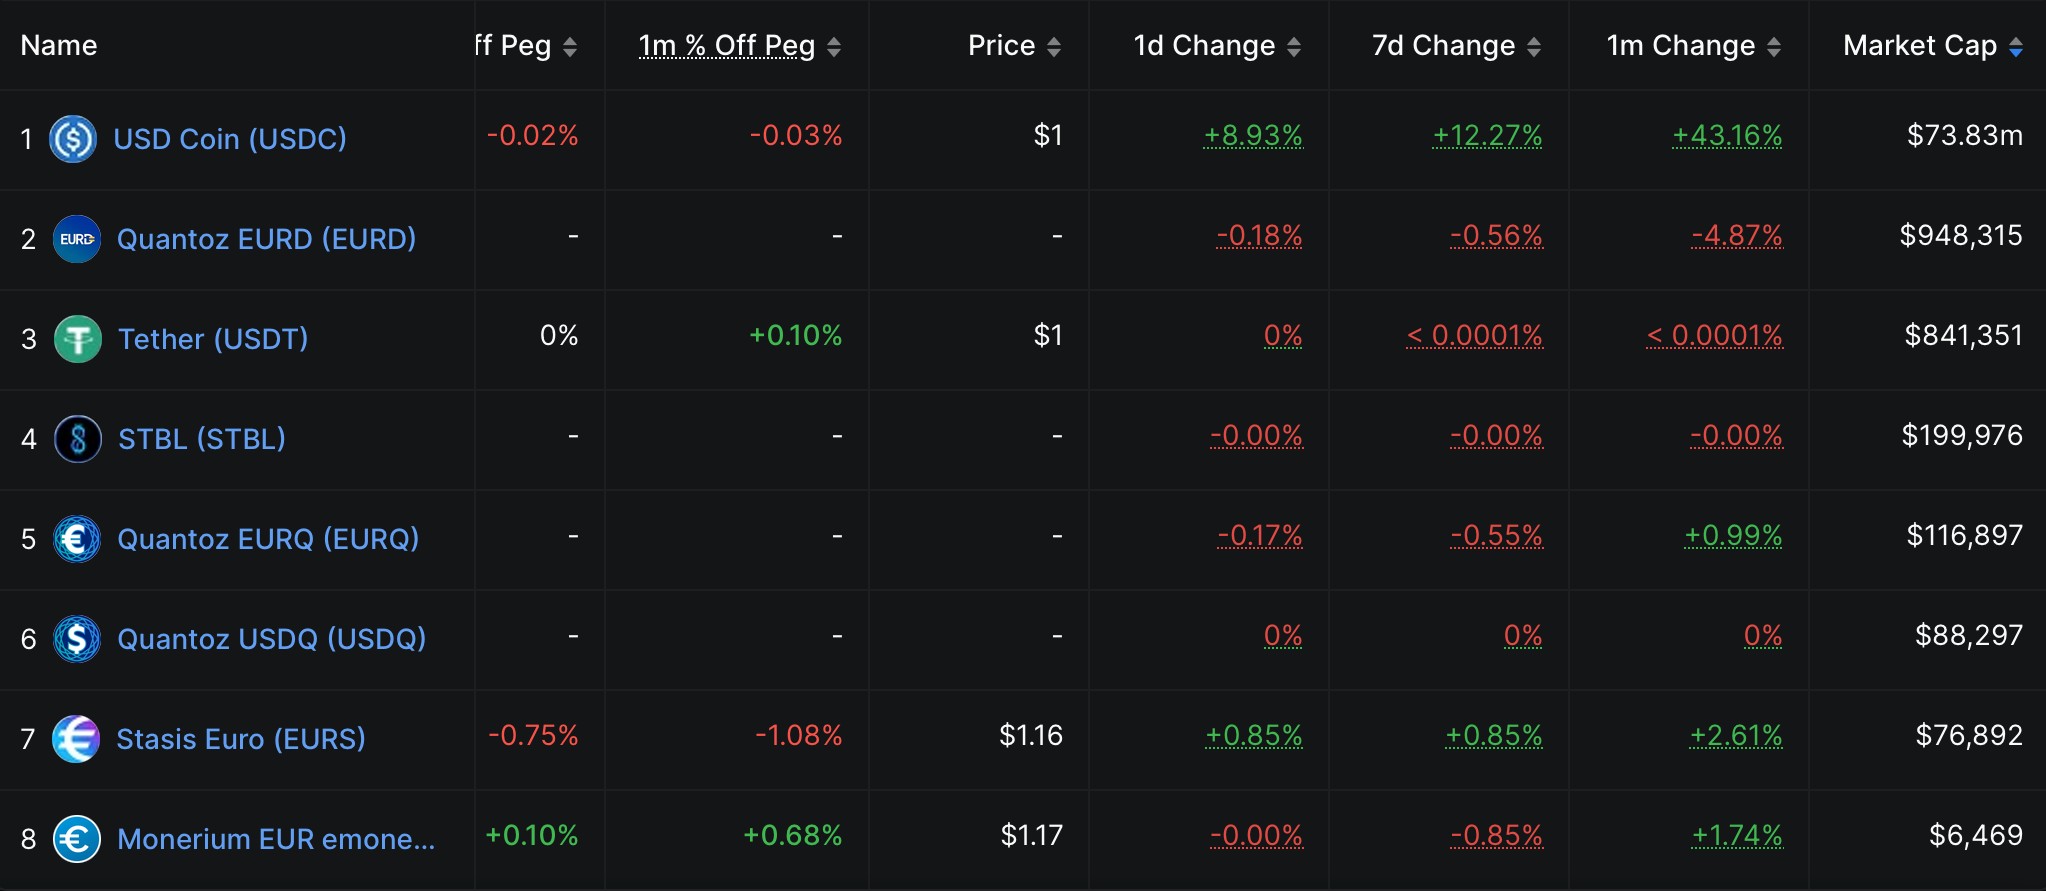Image resolution: width=2046 pixels, height=891 pixels.
Task: Sort by Market Cap column arrow
Action: (x=2015, y=46)
